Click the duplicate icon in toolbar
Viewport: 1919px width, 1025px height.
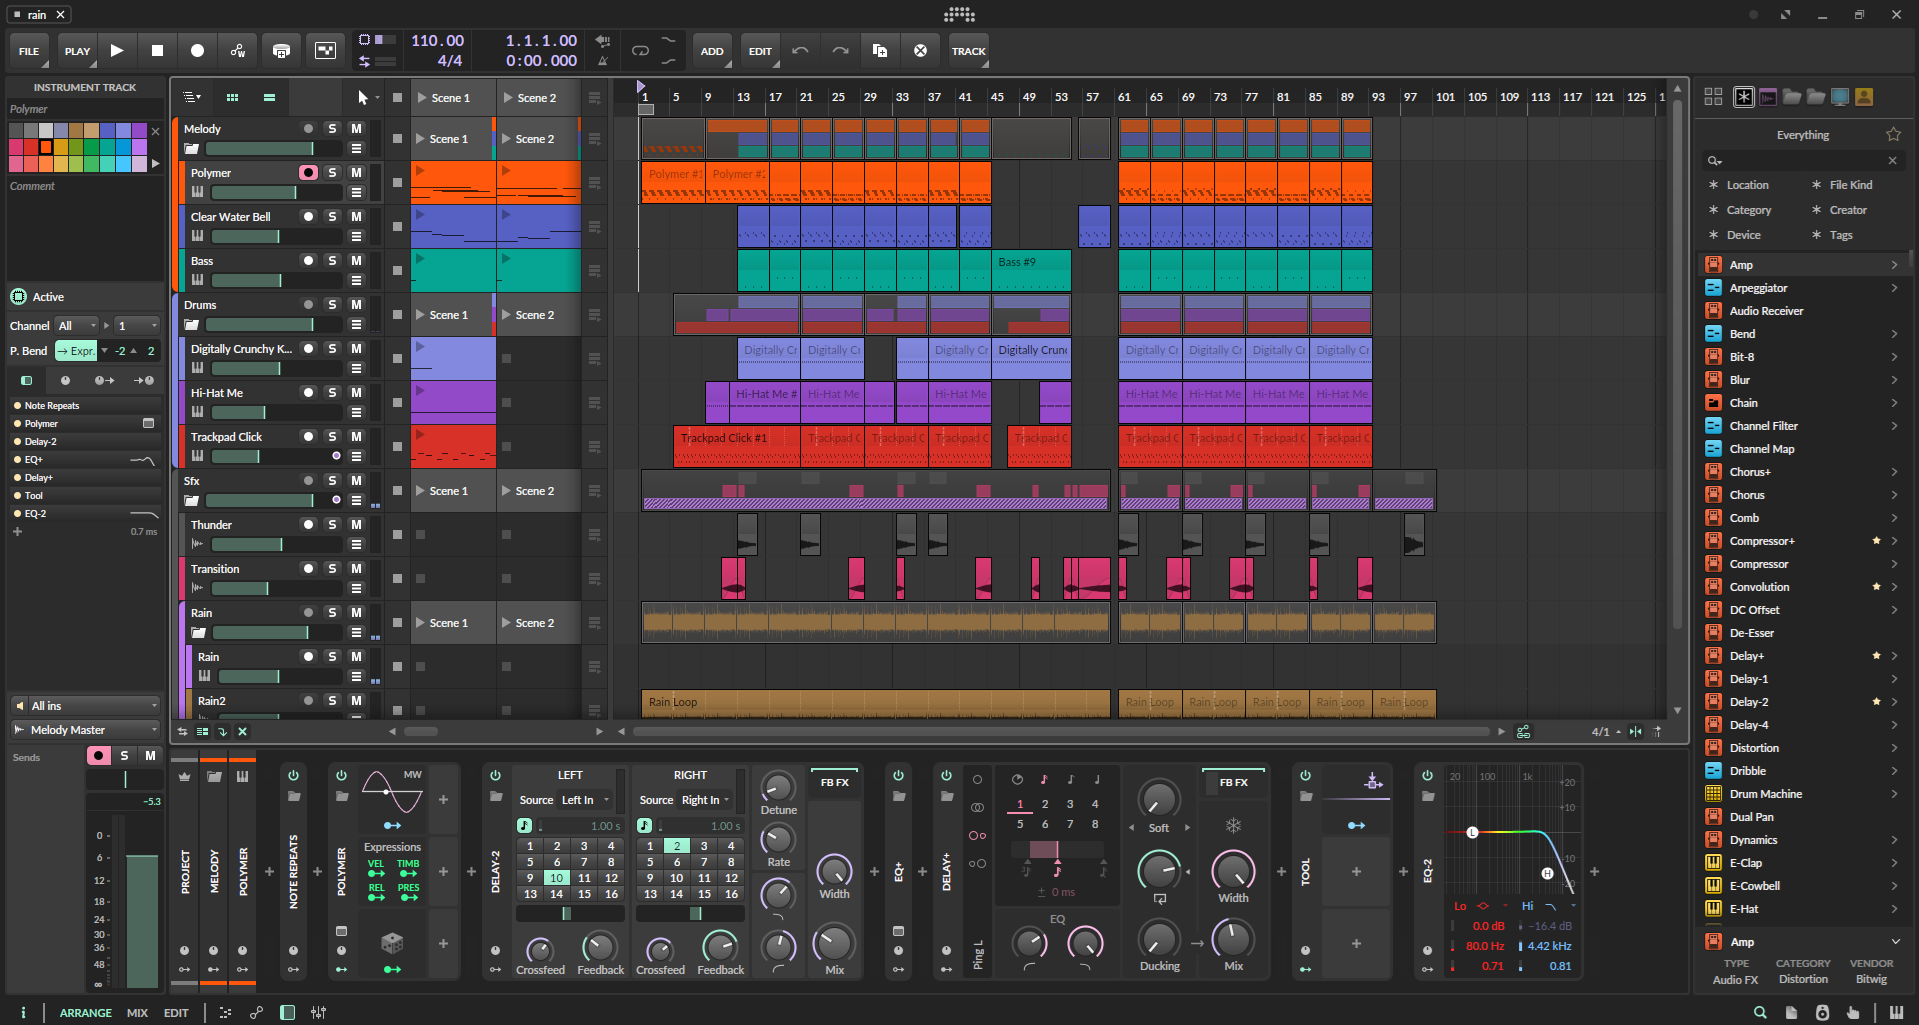tap(880, 50)
